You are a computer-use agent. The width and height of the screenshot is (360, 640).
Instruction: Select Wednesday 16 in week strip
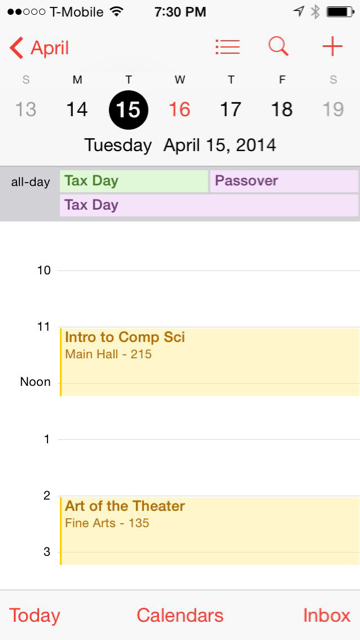pyautogui.click(x=180, y=109)
